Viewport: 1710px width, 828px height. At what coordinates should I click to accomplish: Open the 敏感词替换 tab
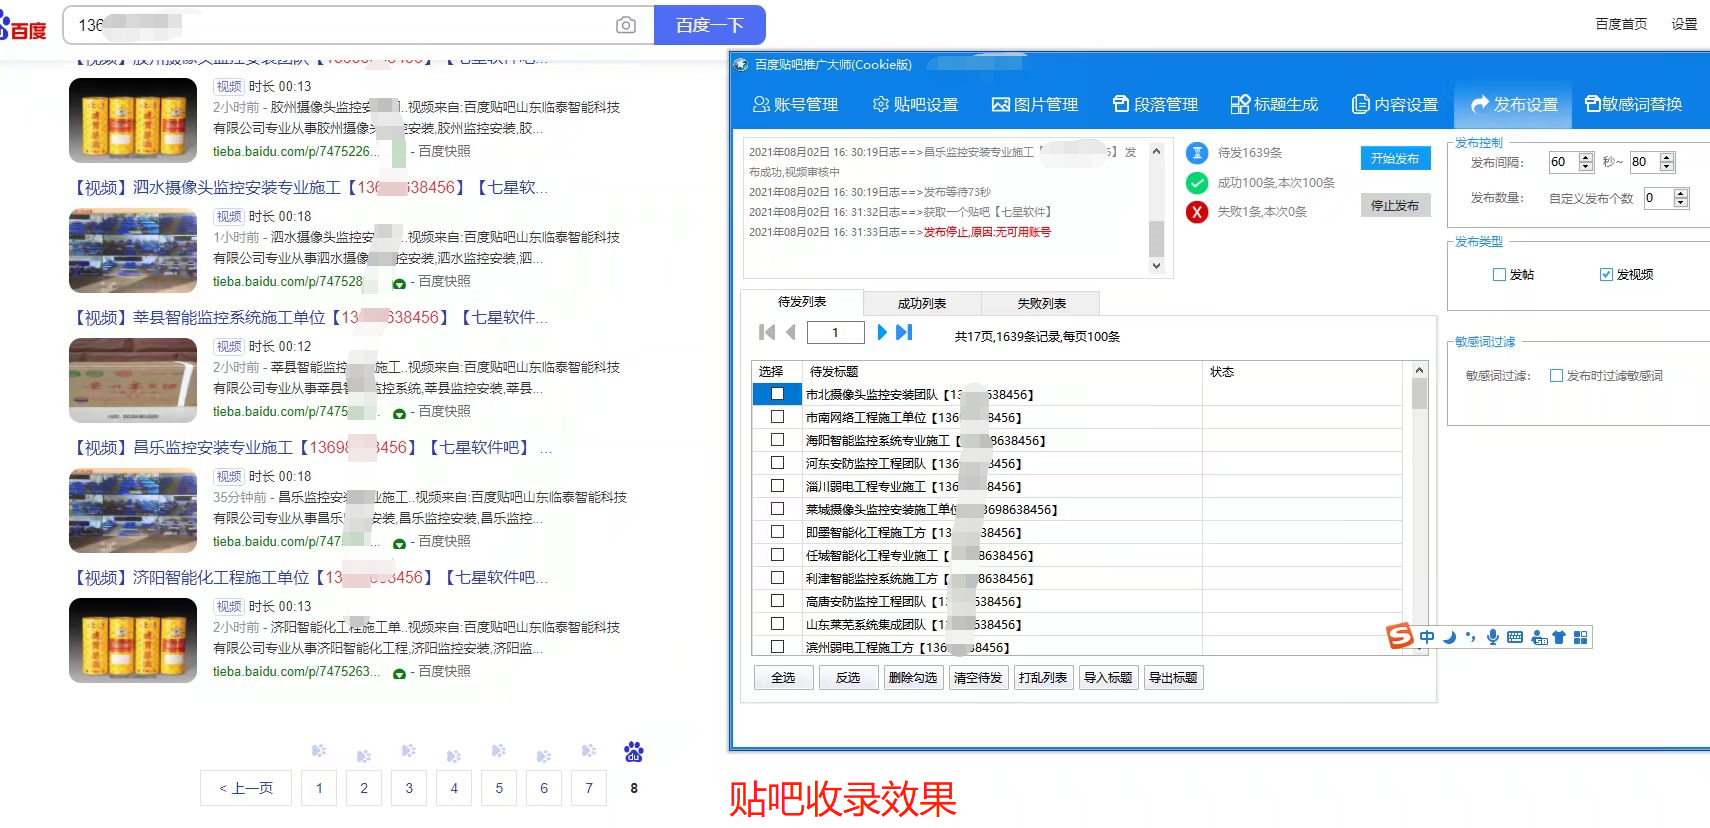(x=1633, y=104)
